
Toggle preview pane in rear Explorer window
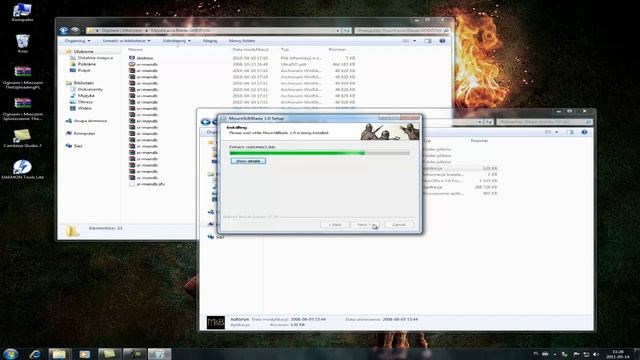pos(427,41)
